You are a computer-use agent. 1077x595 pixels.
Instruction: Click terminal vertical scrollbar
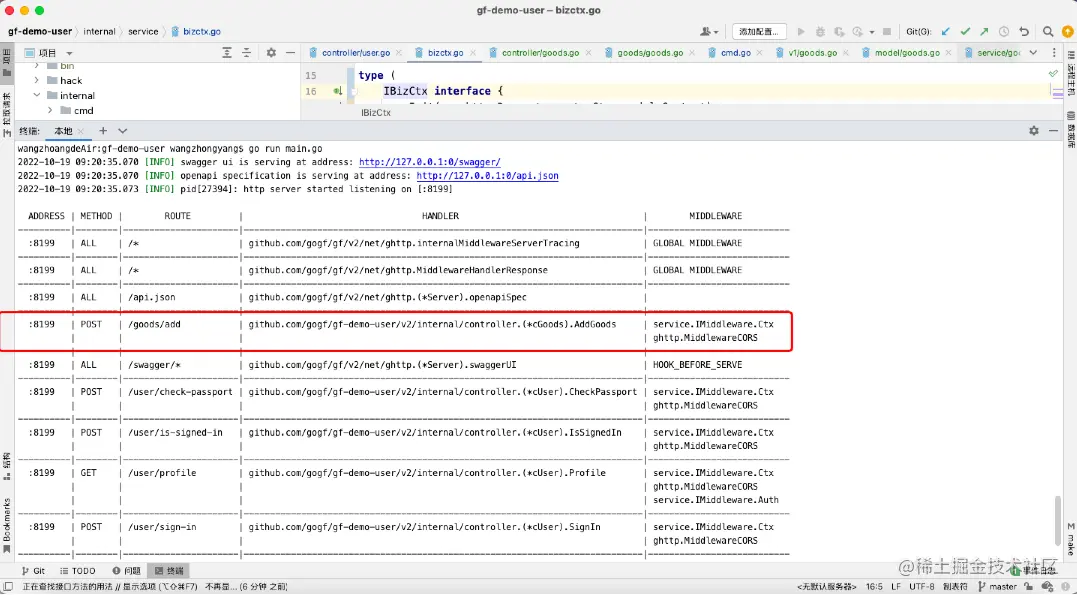[1059, 522]
